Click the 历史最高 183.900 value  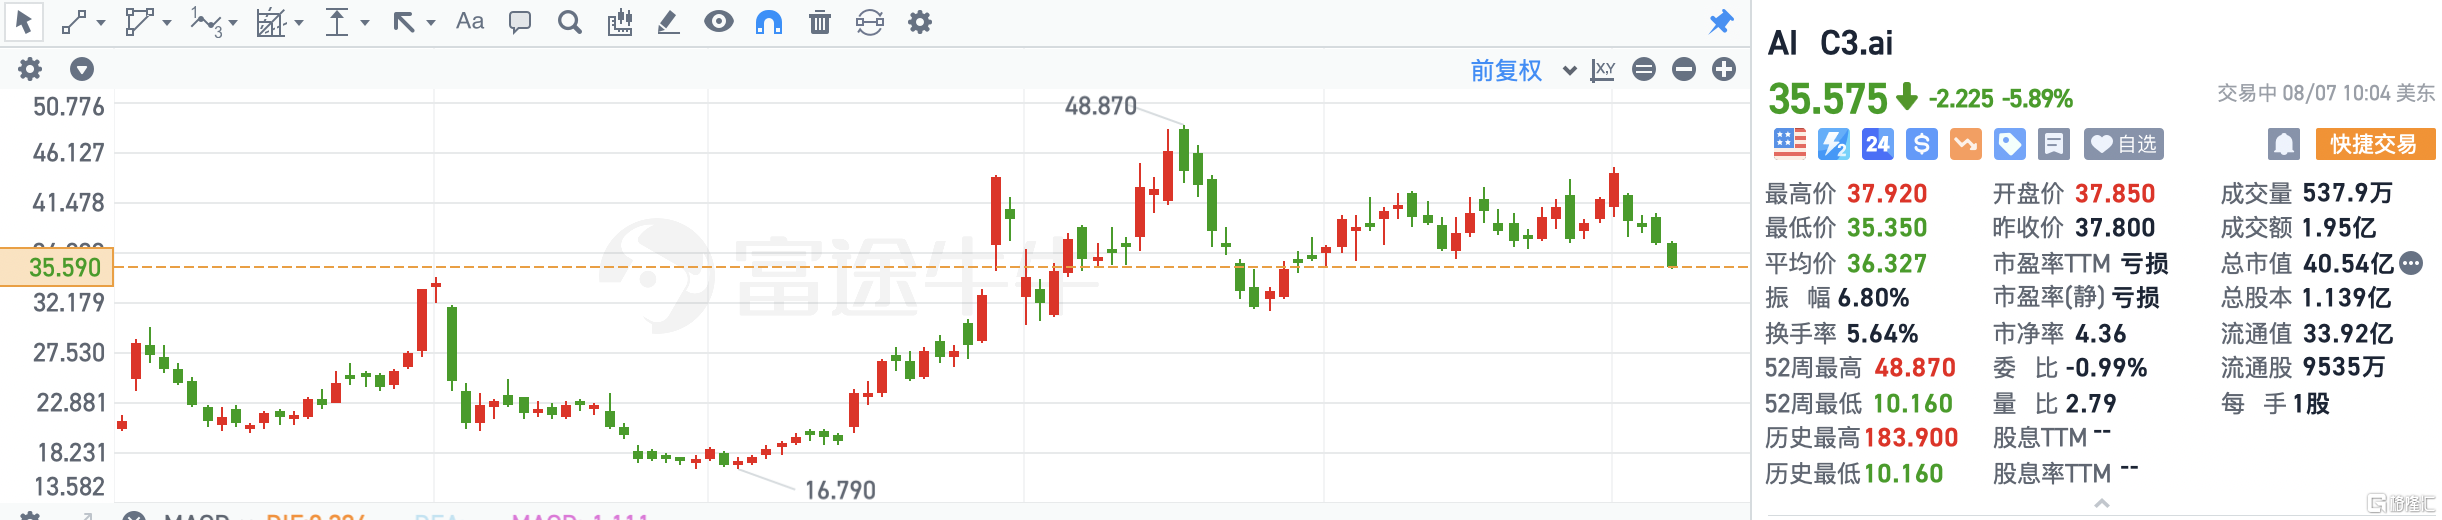click(x=1910, y=438)
